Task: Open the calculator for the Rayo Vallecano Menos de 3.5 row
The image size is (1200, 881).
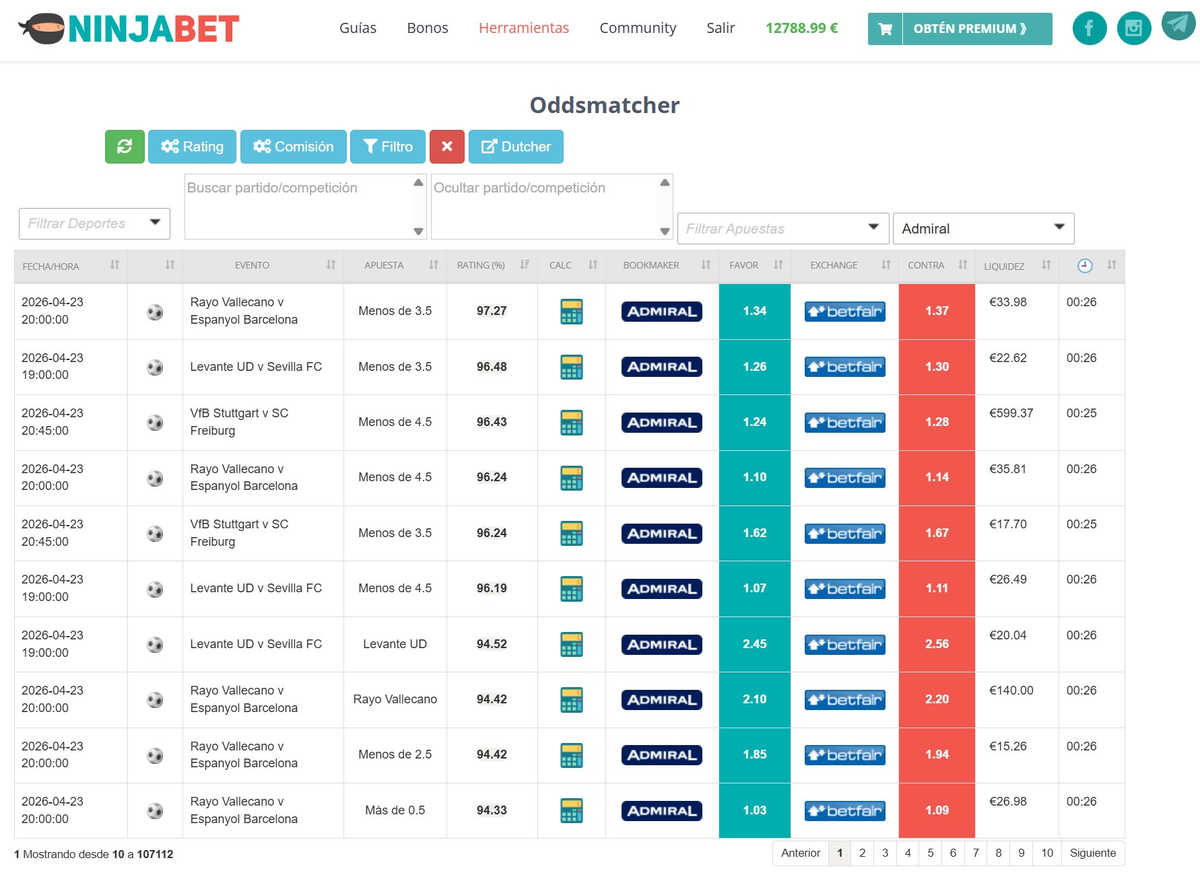Action: (571, 311)
